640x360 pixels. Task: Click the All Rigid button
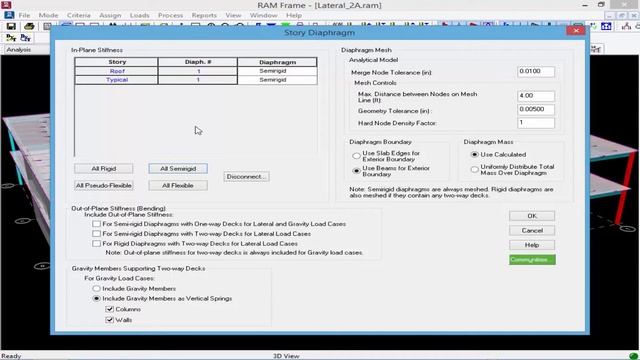pos(104,169)
